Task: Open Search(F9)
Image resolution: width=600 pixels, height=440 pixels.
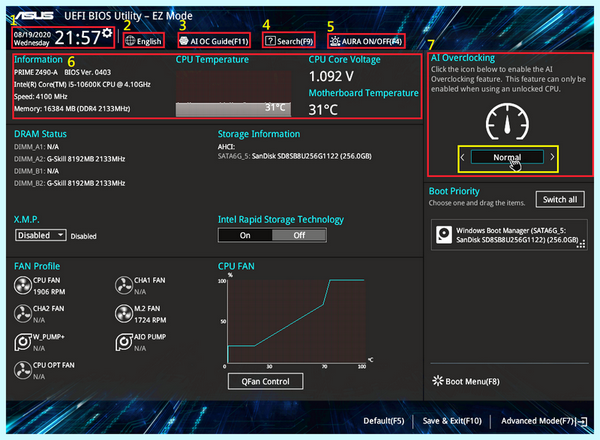Action: tap(289, 41)
